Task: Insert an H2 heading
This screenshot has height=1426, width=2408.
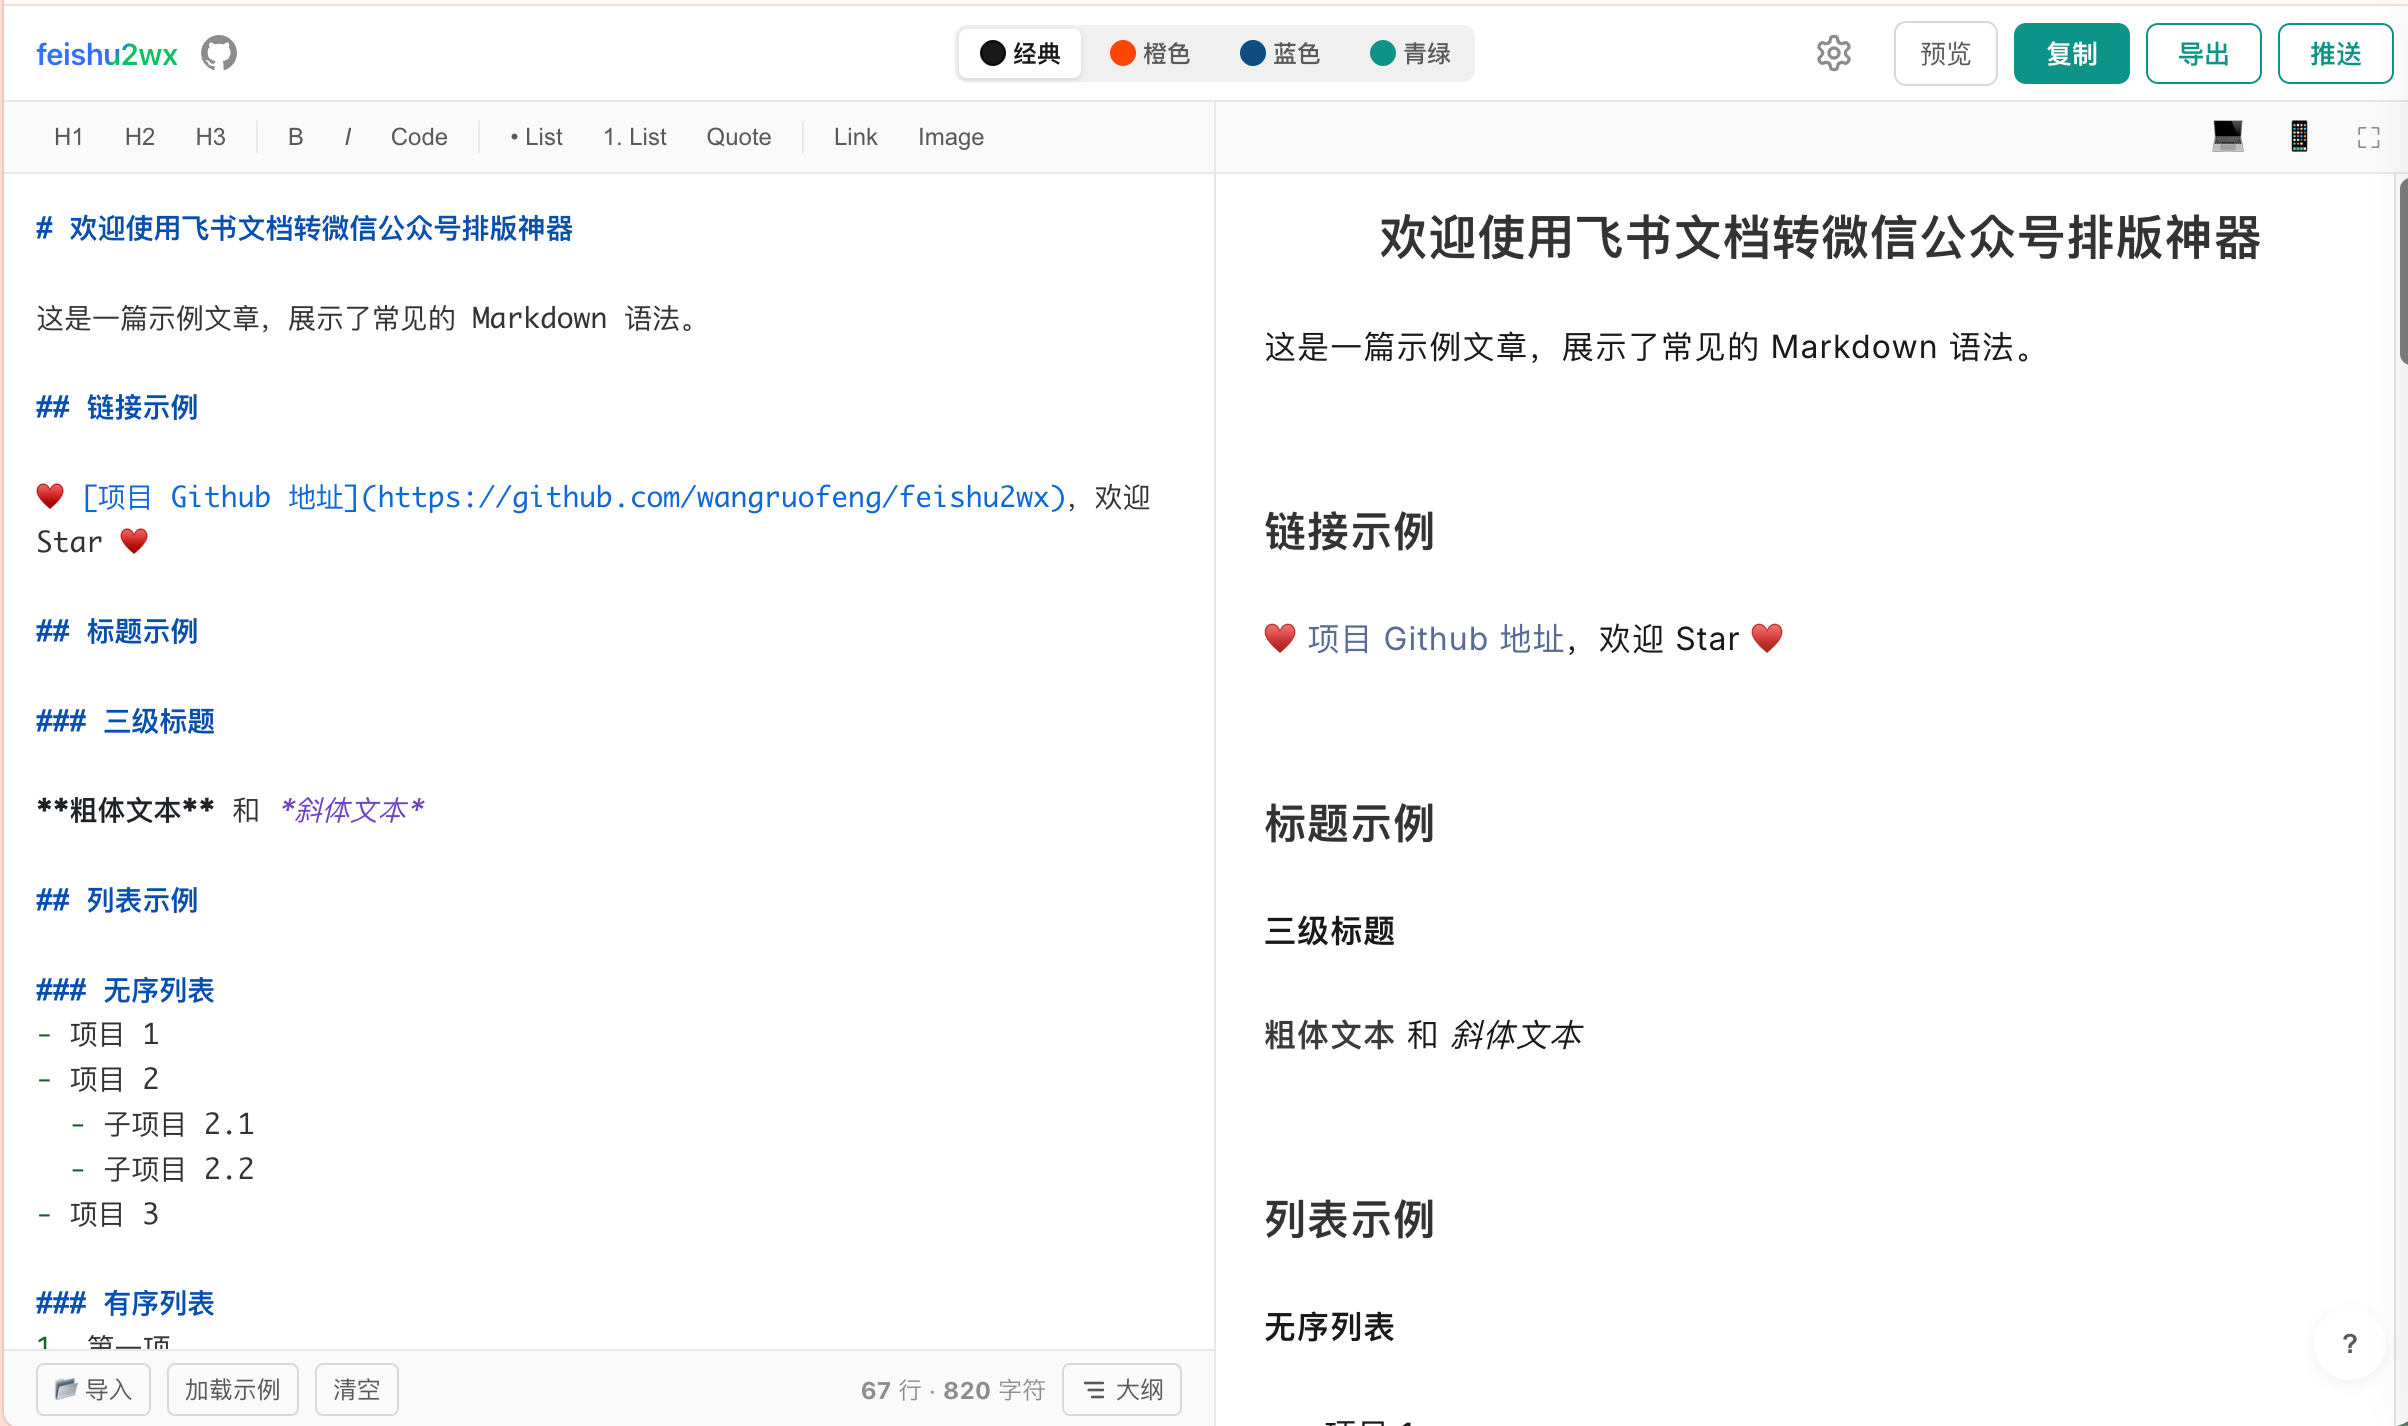Action: [139, 137]
